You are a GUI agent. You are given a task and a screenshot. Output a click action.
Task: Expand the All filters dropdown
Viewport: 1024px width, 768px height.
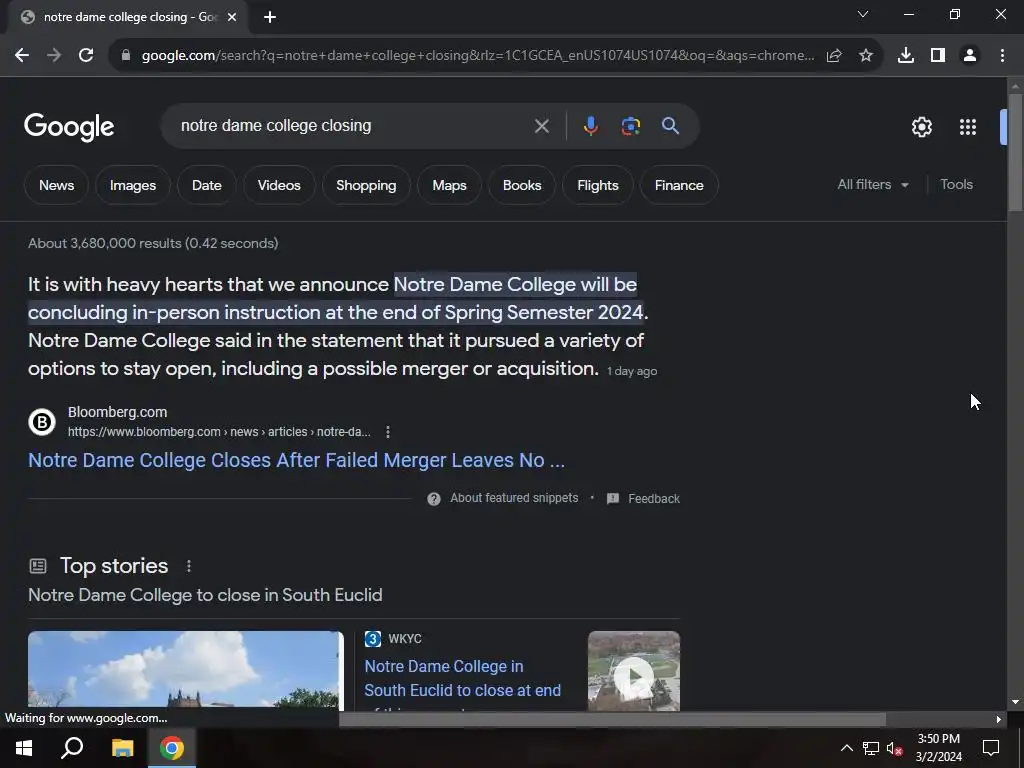pyautogui.click(x=872, y=185)
